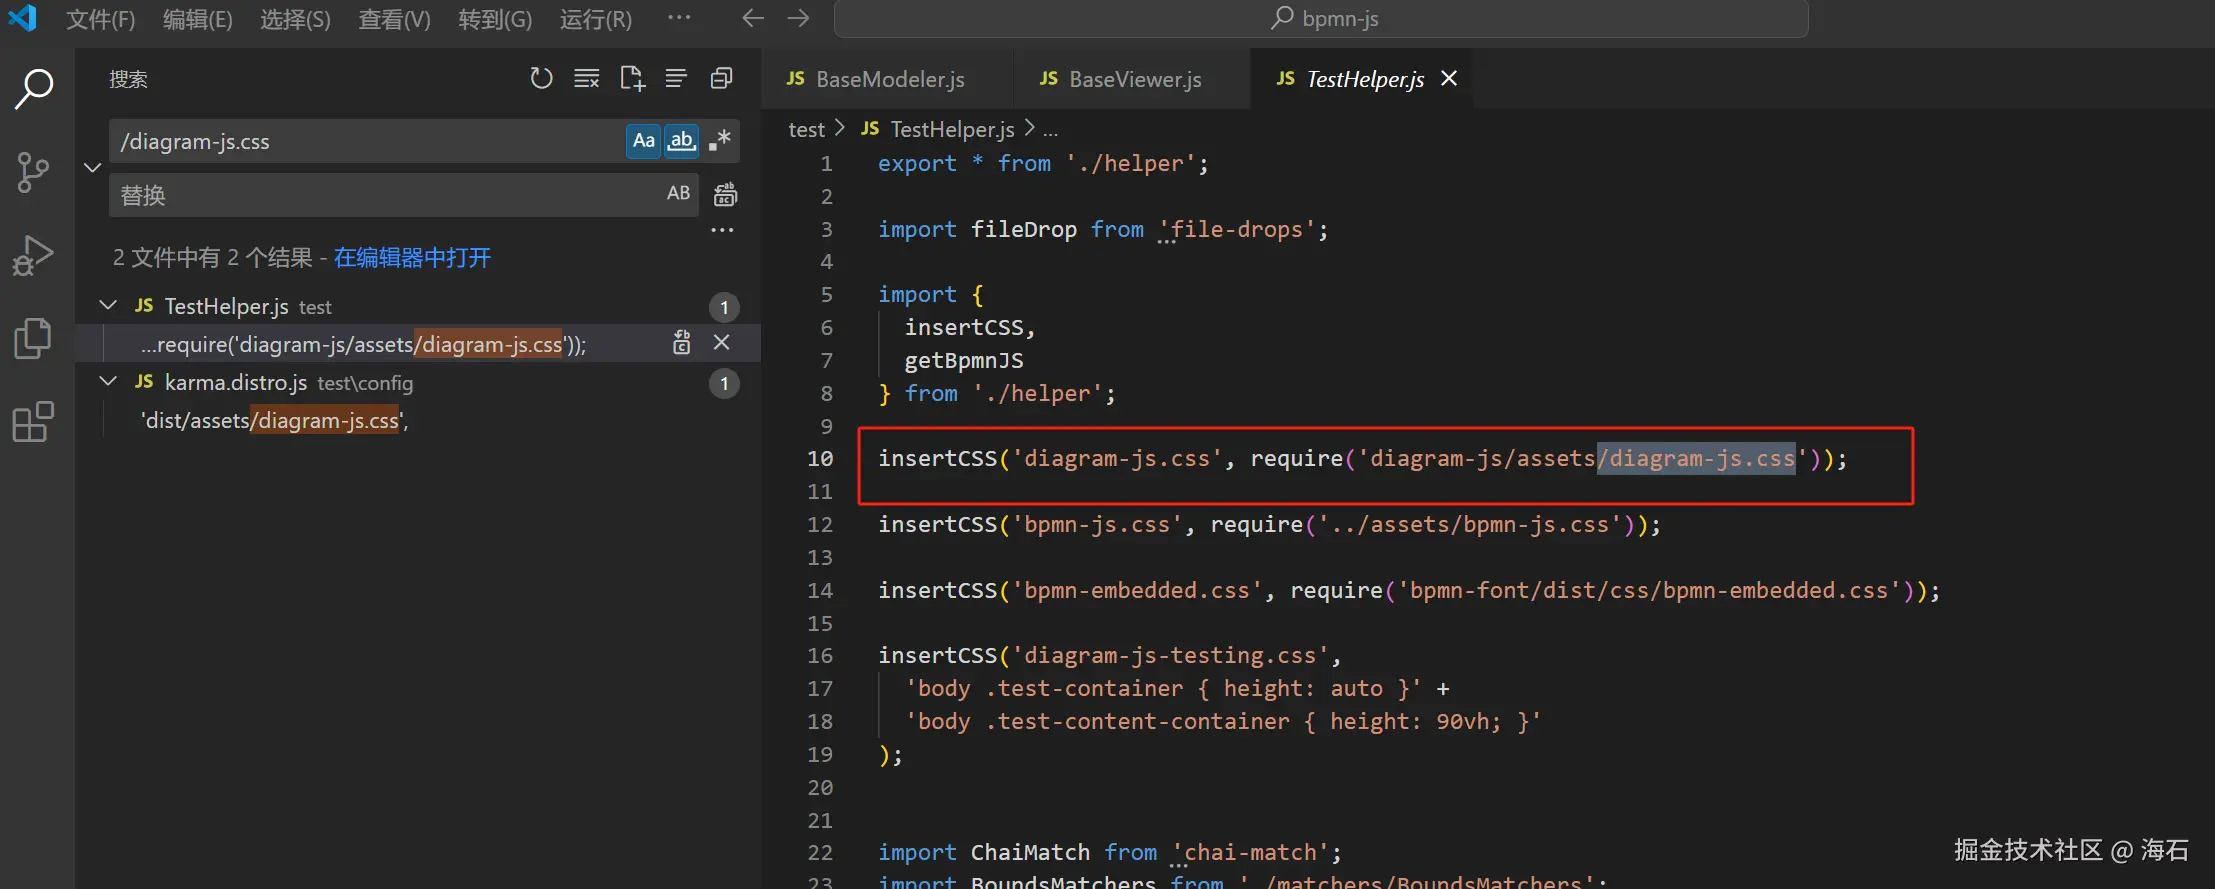This screenshot has width=2215, height=889.
Task: Click the result count badge for karma.distro.js
Action: coord(724,383)
